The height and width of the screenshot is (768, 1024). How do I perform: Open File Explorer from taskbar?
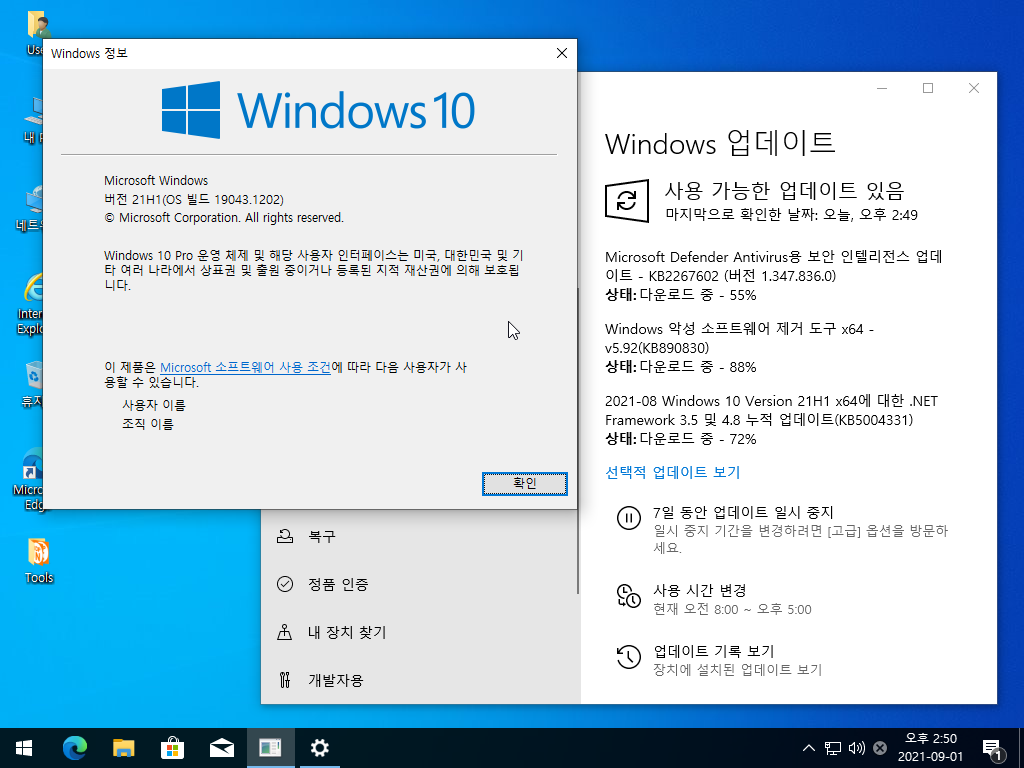[123, 748]
